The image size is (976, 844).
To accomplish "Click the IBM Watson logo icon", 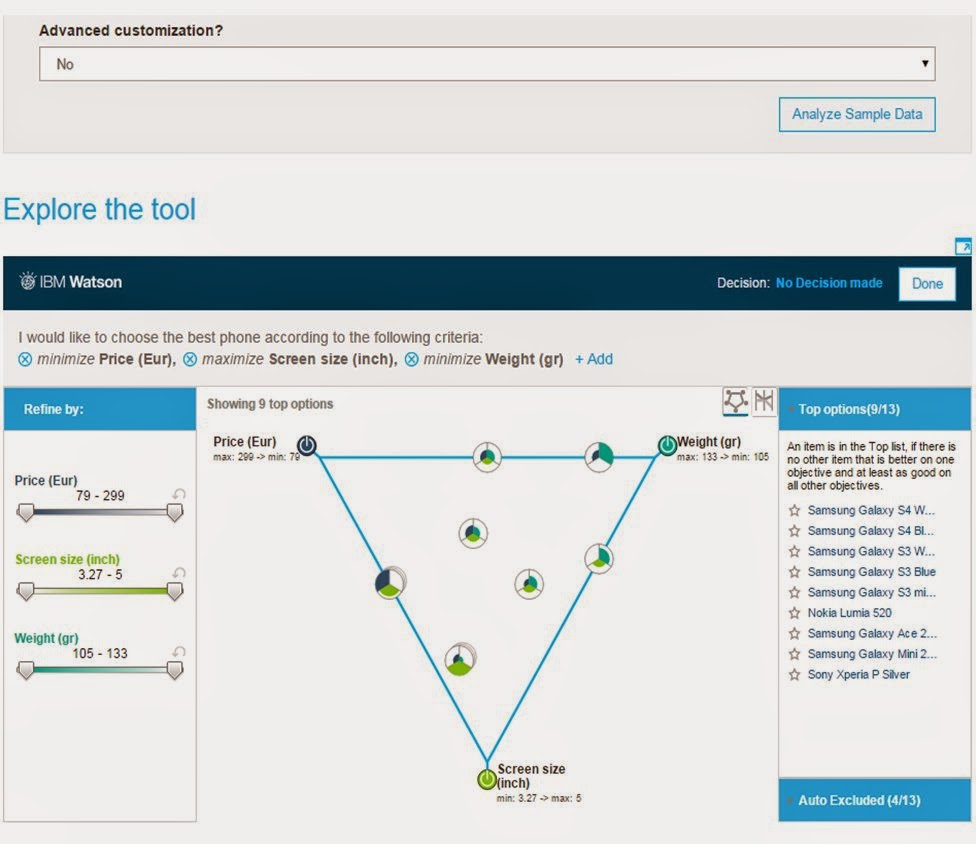I will coord(27,281).
